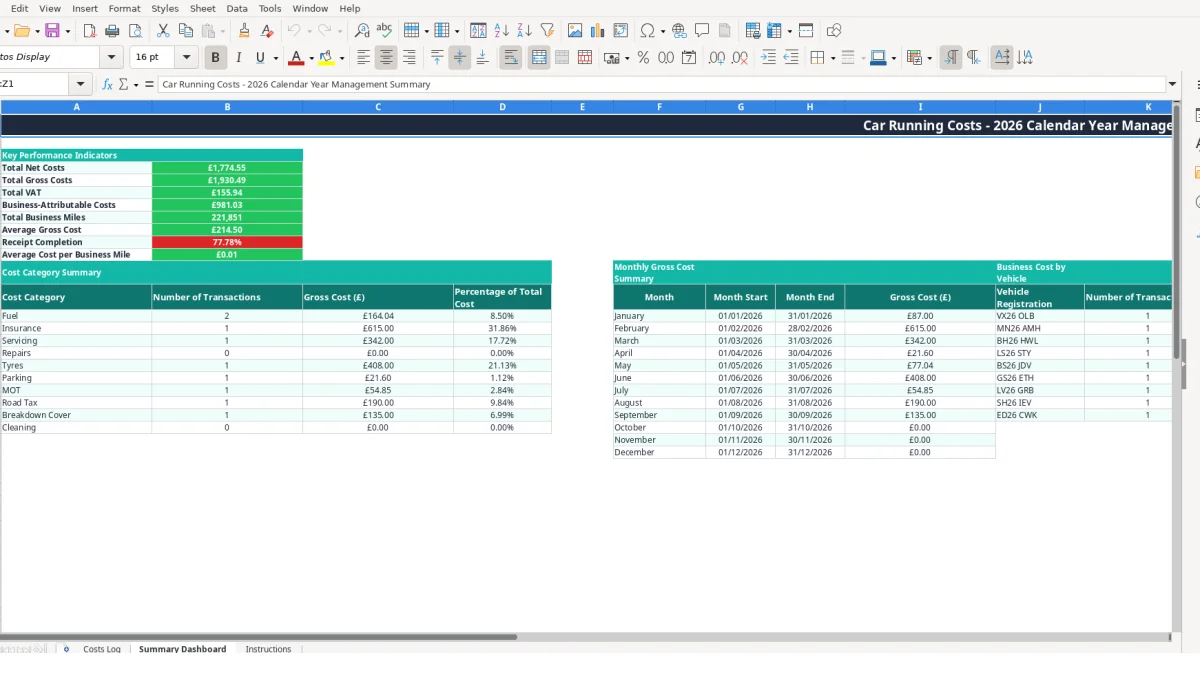Insert Hyperlink icon
1200x675 pixels.
679,31
